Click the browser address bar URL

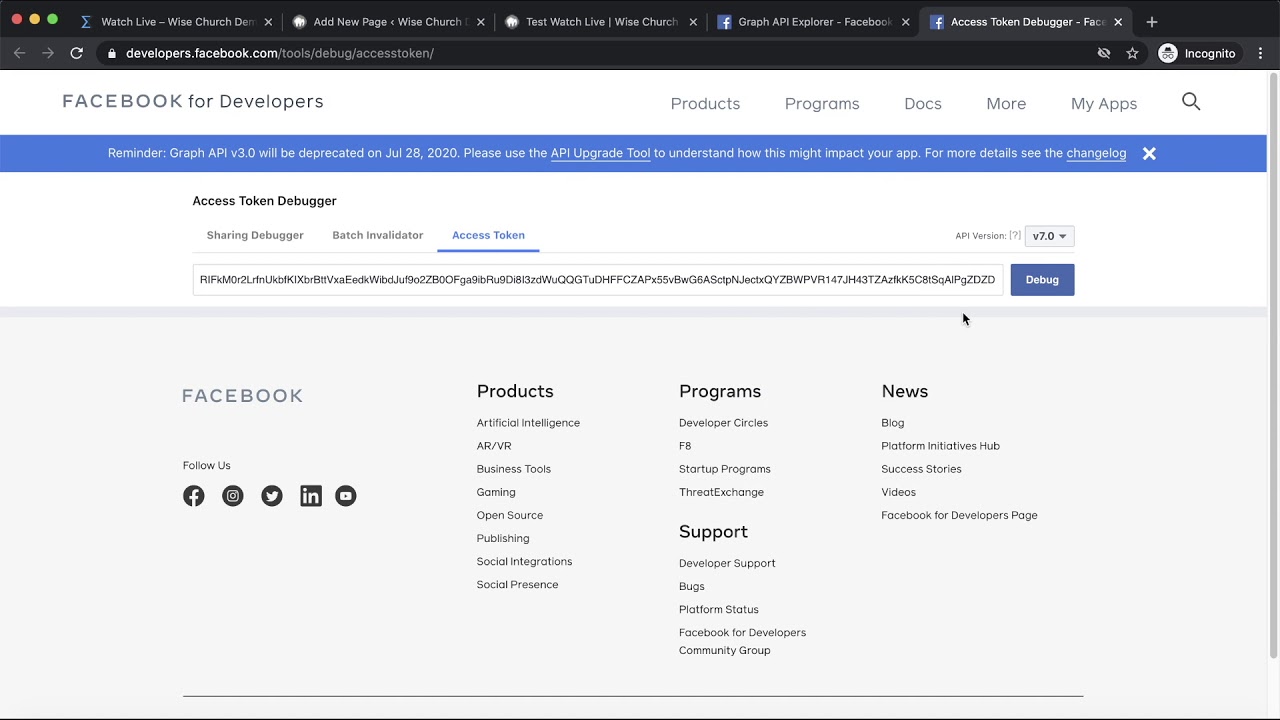point(280,53)
